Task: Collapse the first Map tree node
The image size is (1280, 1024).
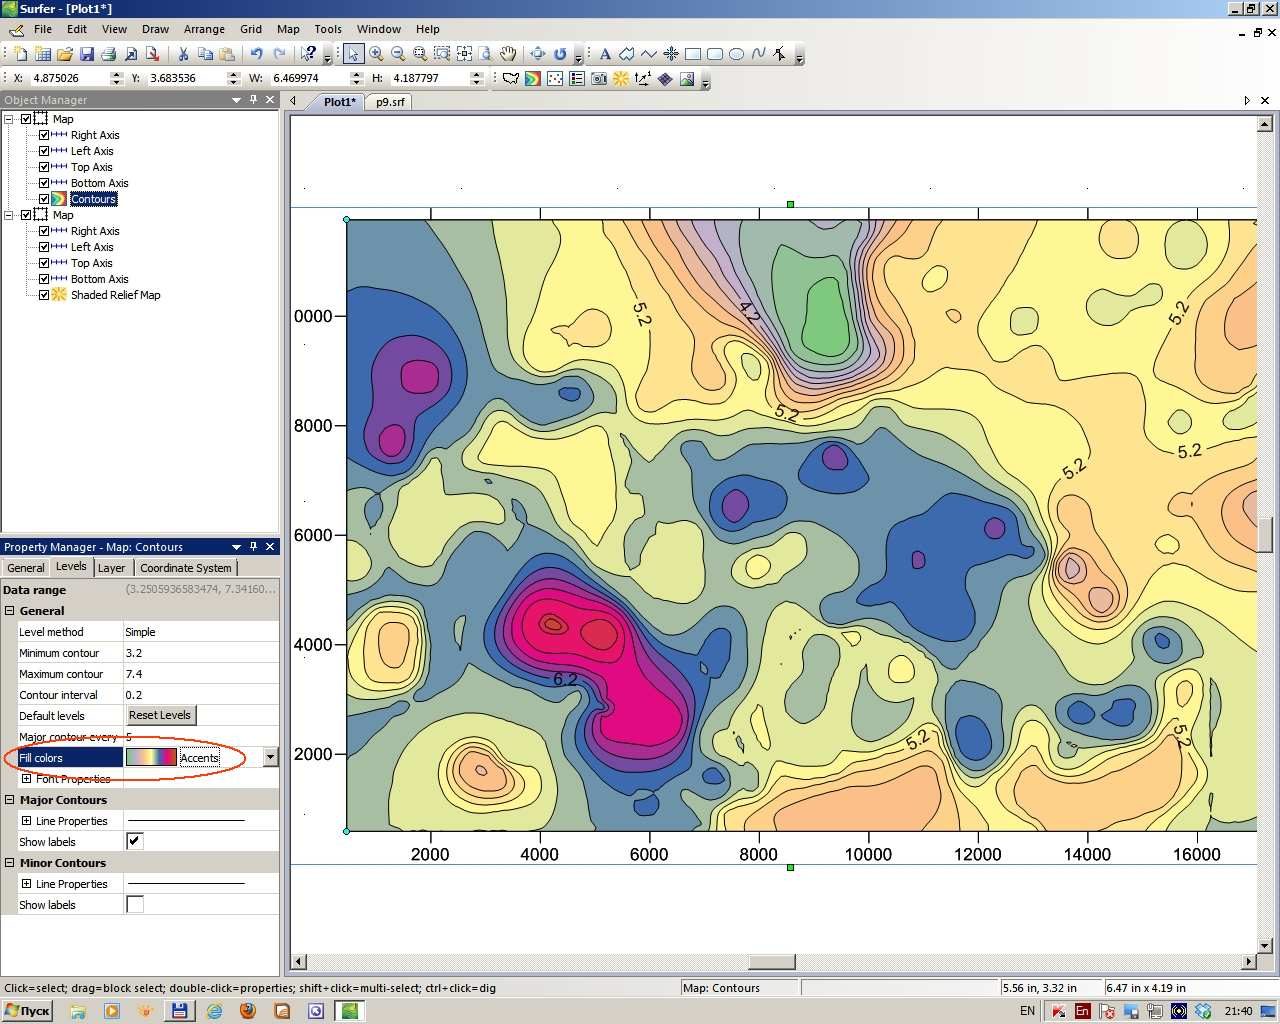Action: click(x=9, y=119)
